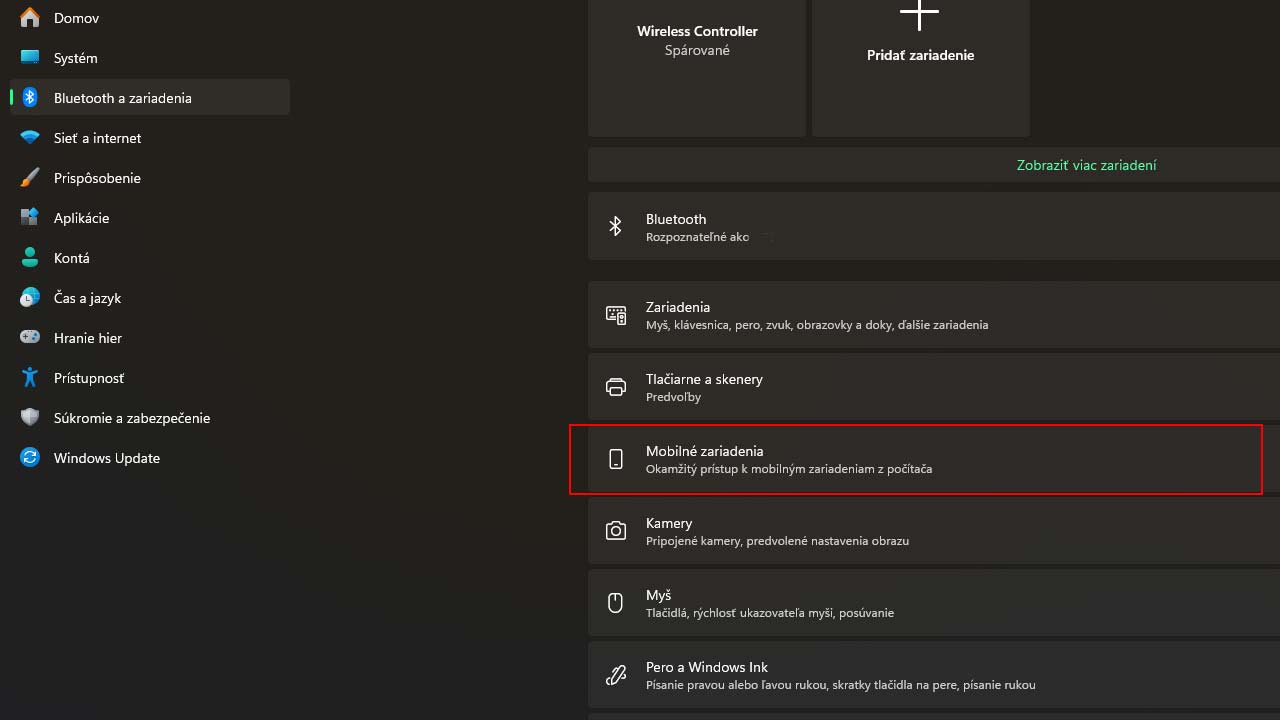Click the Windows Update sync icon
1280x720 pixels.
point(30,458)
